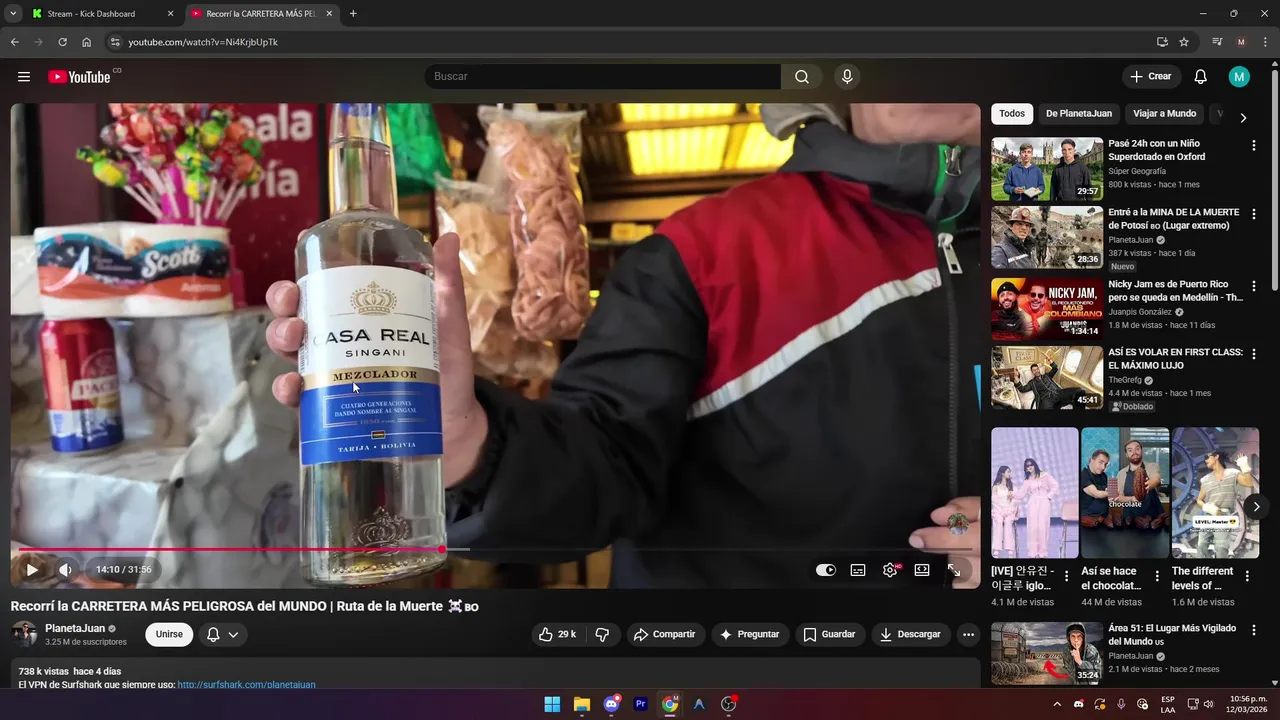Join channel with Unirse button
The image size is (1280, 720).
(x=169, y=634)
